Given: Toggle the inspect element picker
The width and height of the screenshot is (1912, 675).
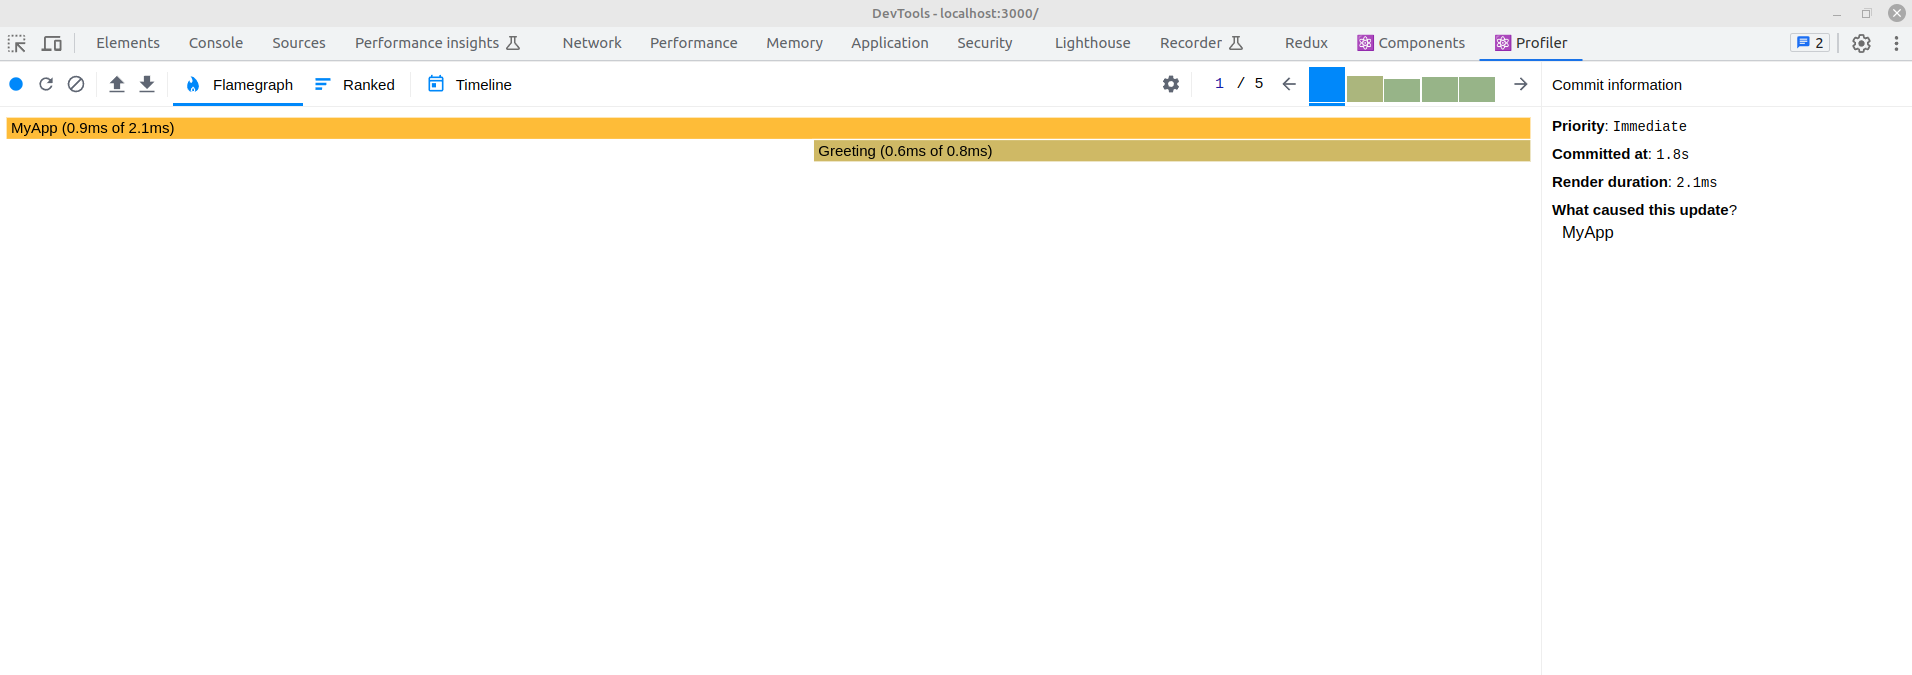Looking at the screenshot, I should click(x=17, y=43).
